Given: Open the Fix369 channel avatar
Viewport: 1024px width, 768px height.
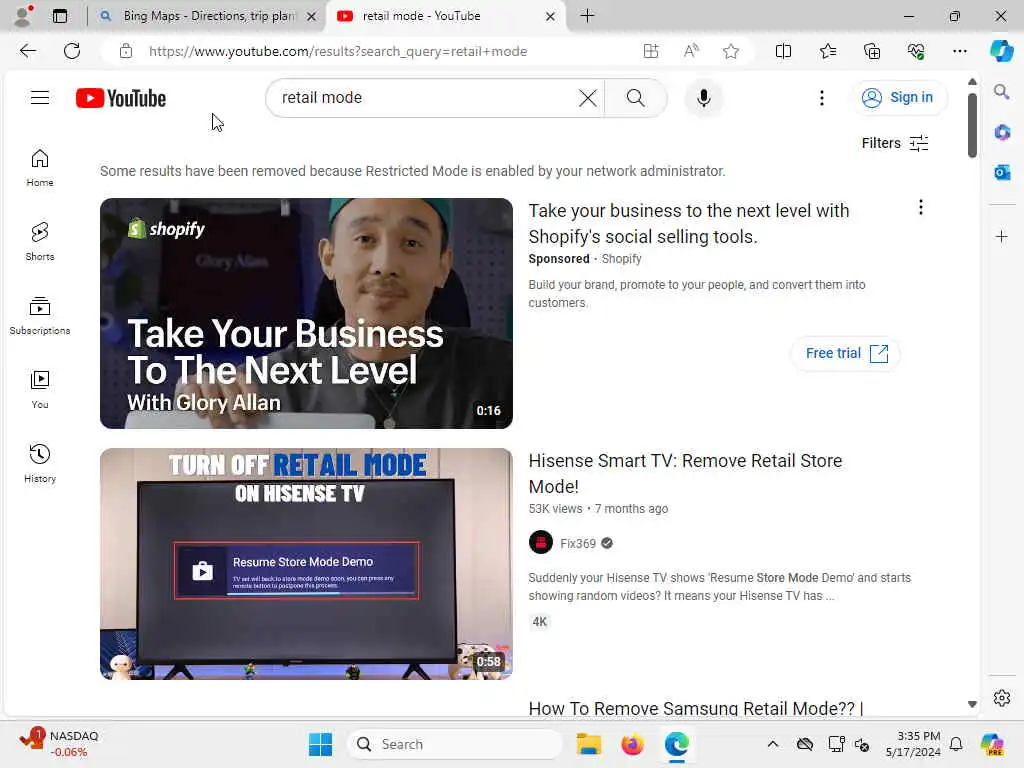Looking at the screenshot, I should [x=540, y=543].
